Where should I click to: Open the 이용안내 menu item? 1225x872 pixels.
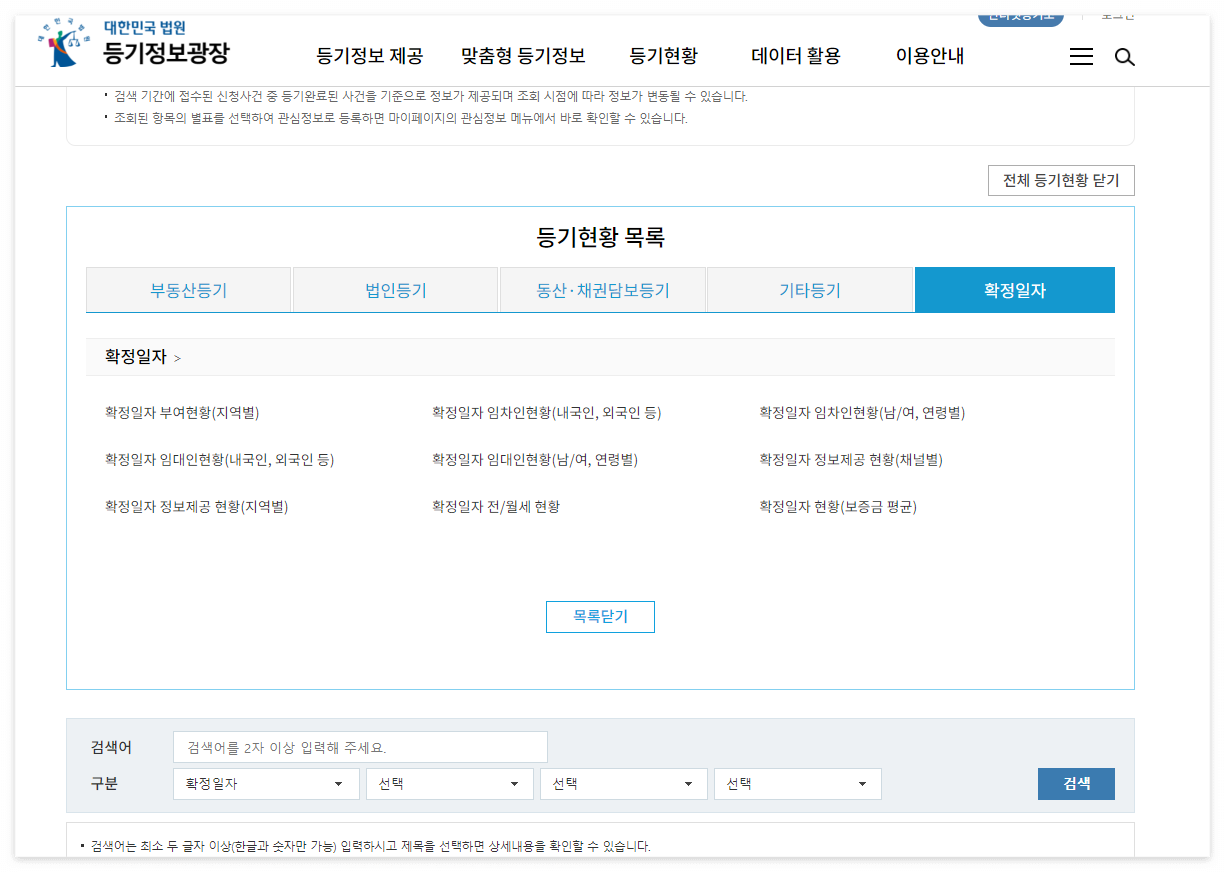pos(929,57)
